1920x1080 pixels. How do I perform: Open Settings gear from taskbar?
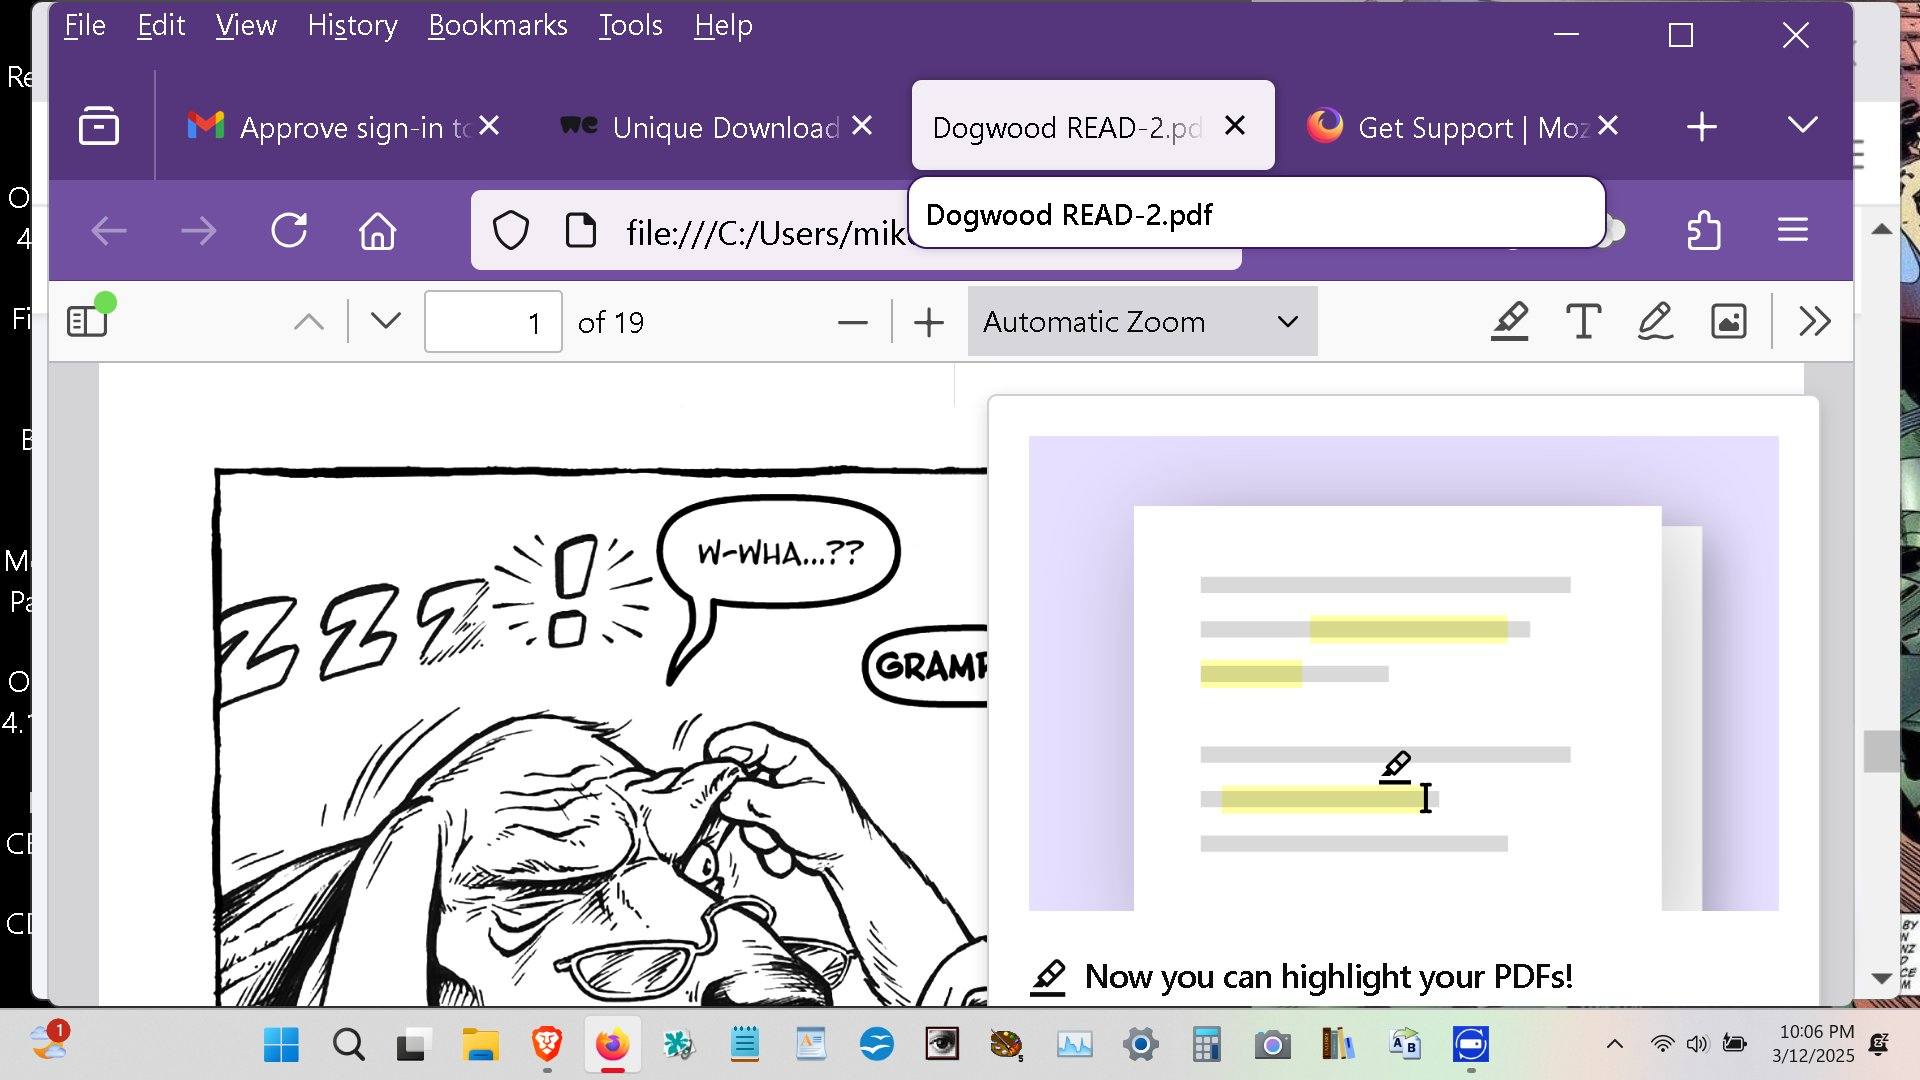point(1140,1045)
